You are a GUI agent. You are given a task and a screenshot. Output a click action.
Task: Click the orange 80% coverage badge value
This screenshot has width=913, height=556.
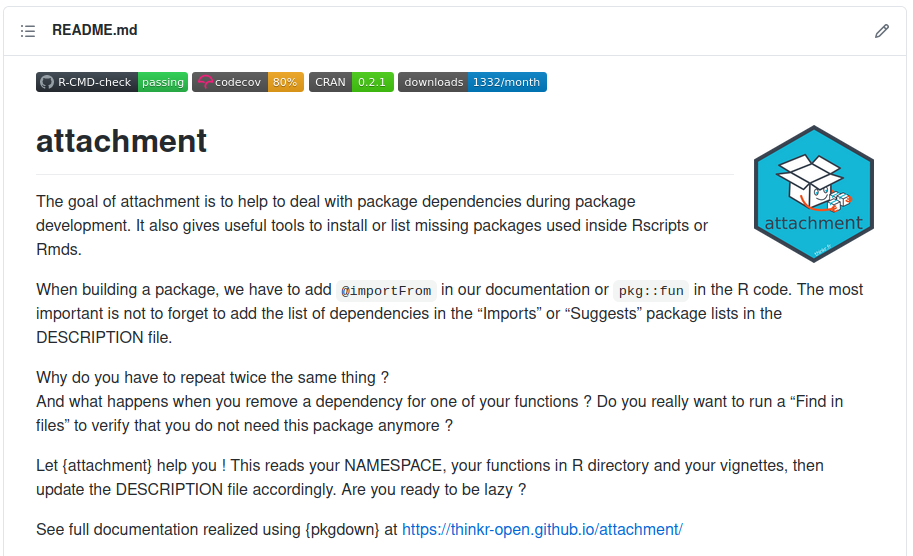coord(285,82)
